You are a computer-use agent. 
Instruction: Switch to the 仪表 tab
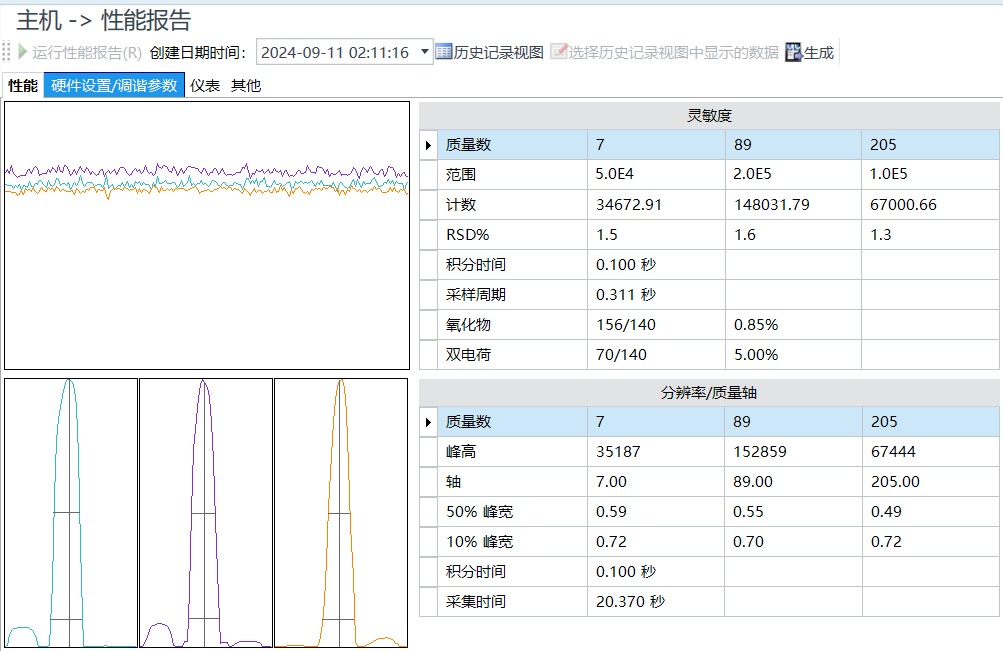tap(205, 86)
